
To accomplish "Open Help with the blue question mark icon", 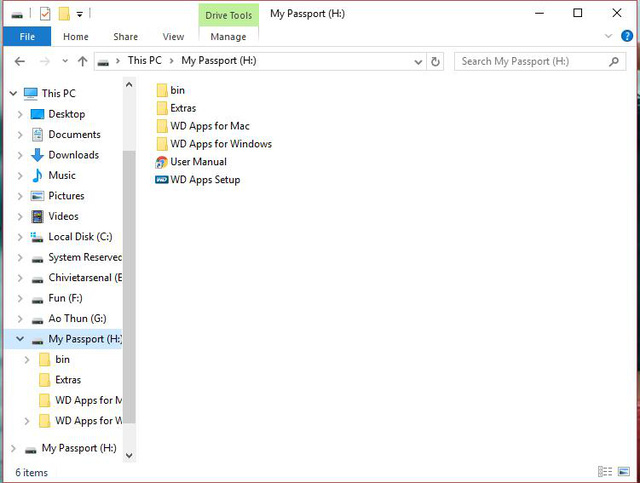I will tap(627, 36).
